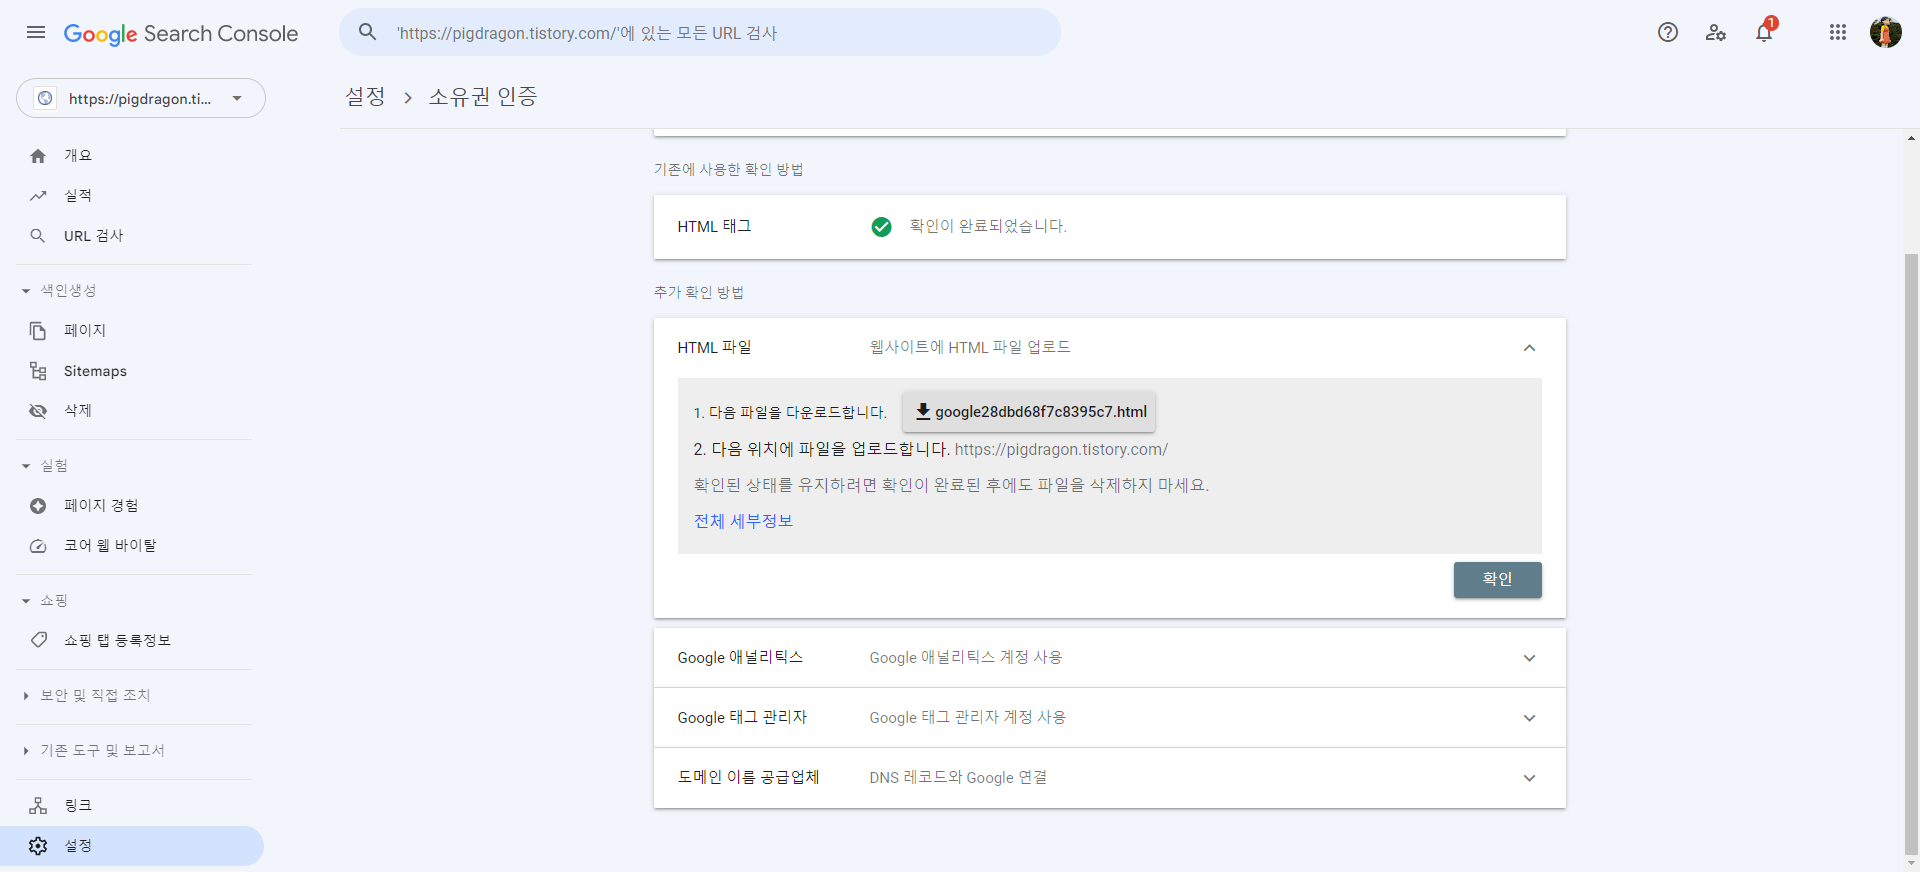Click the performance trend icon beside 실적
1920x872 pixels.
coord(38,196)
